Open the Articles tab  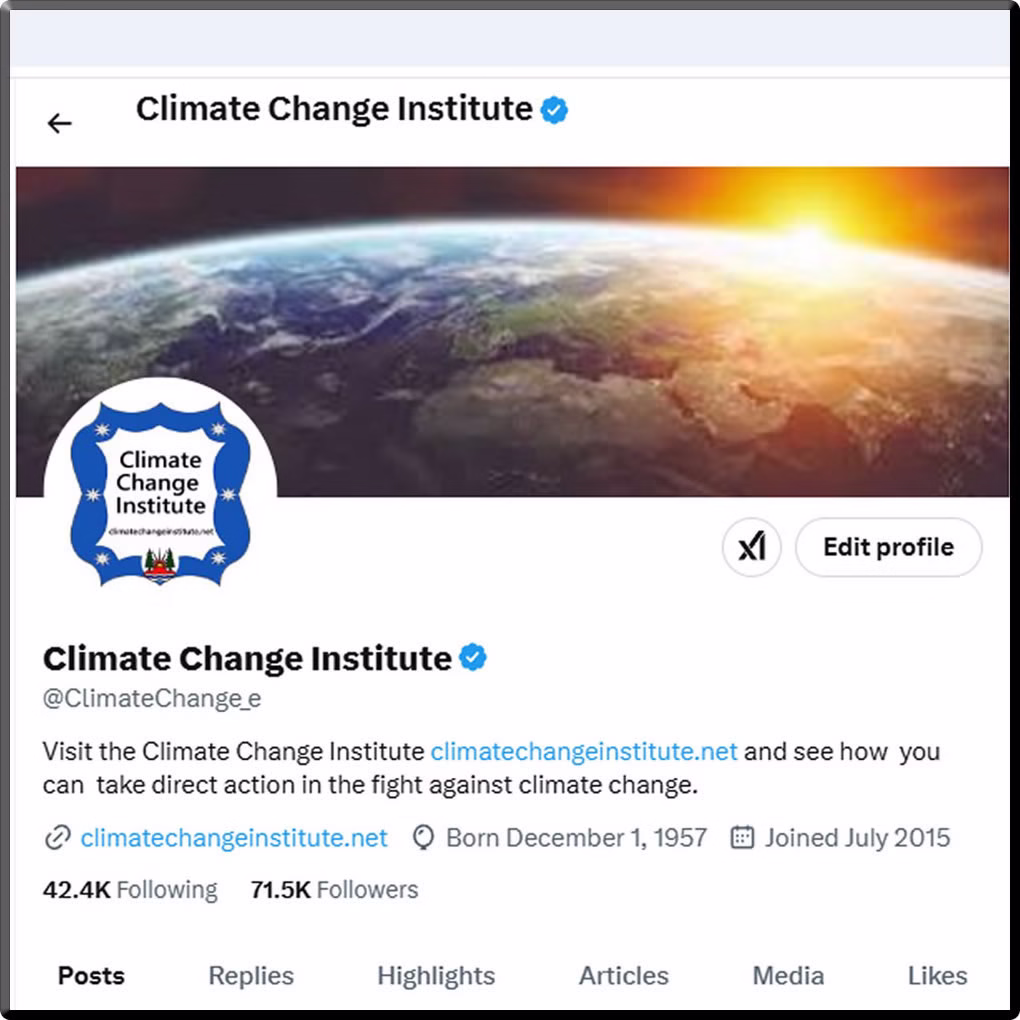point(624,976)
